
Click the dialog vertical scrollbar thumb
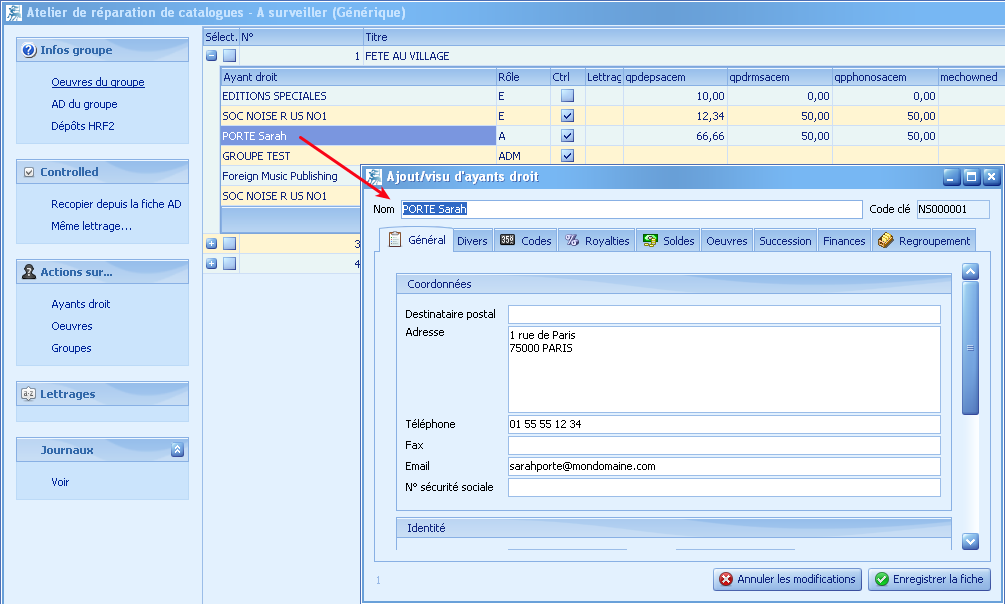970,348
